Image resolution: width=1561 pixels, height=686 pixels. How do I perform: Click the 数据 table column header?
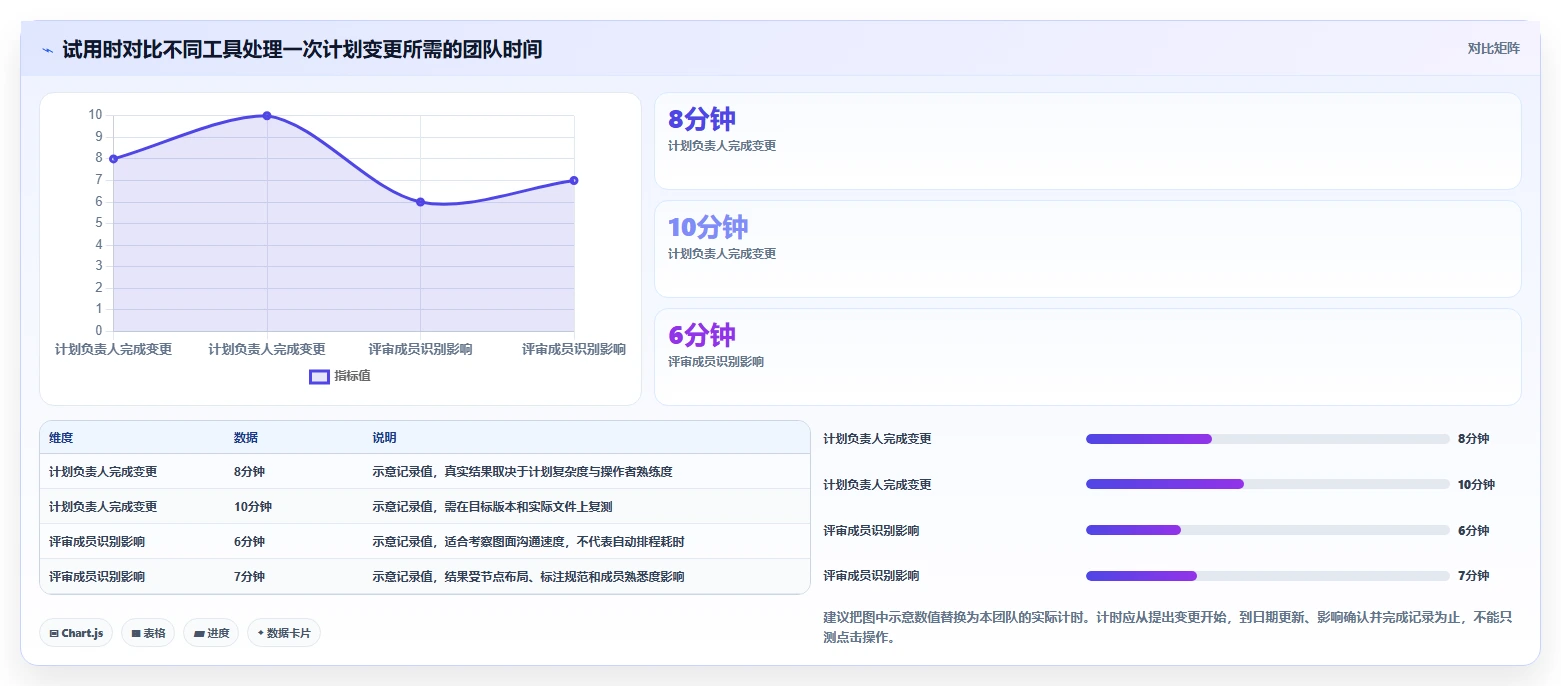[246, 438]
